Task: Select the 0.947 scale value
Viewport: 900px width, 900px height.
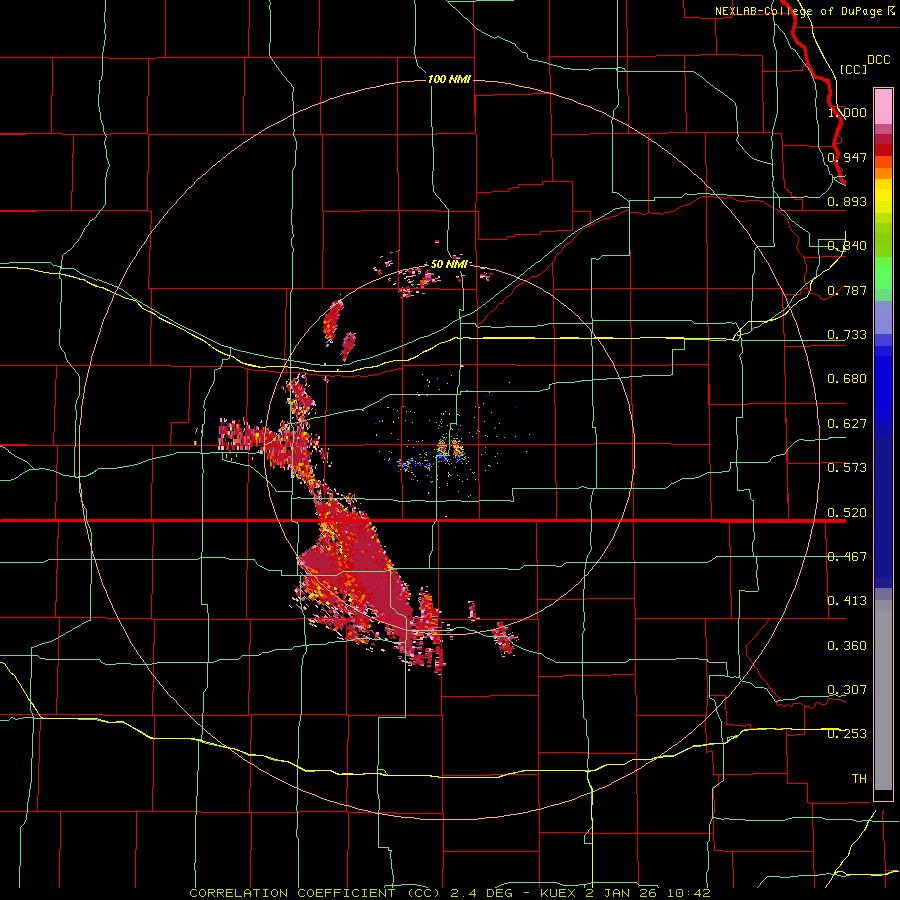Action: (847, 157)
